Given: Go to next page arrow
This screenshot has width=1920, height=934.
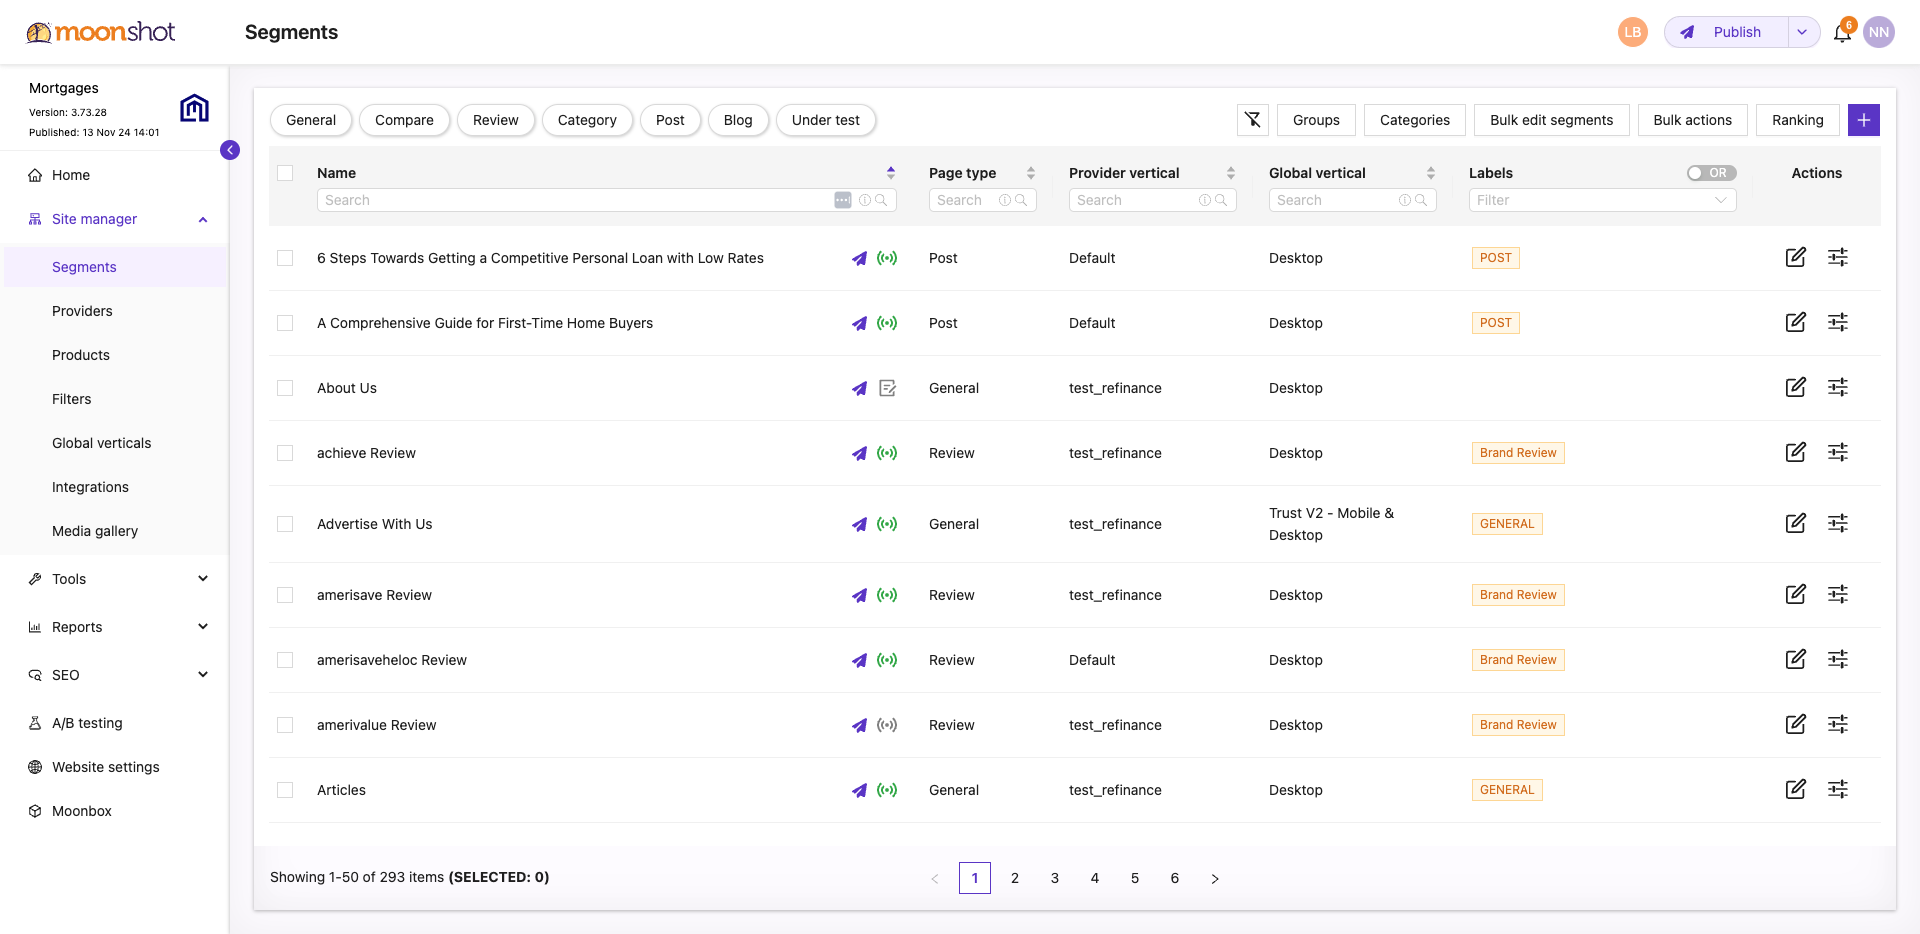Looking at the screenshot, I should click(1215, 878).
